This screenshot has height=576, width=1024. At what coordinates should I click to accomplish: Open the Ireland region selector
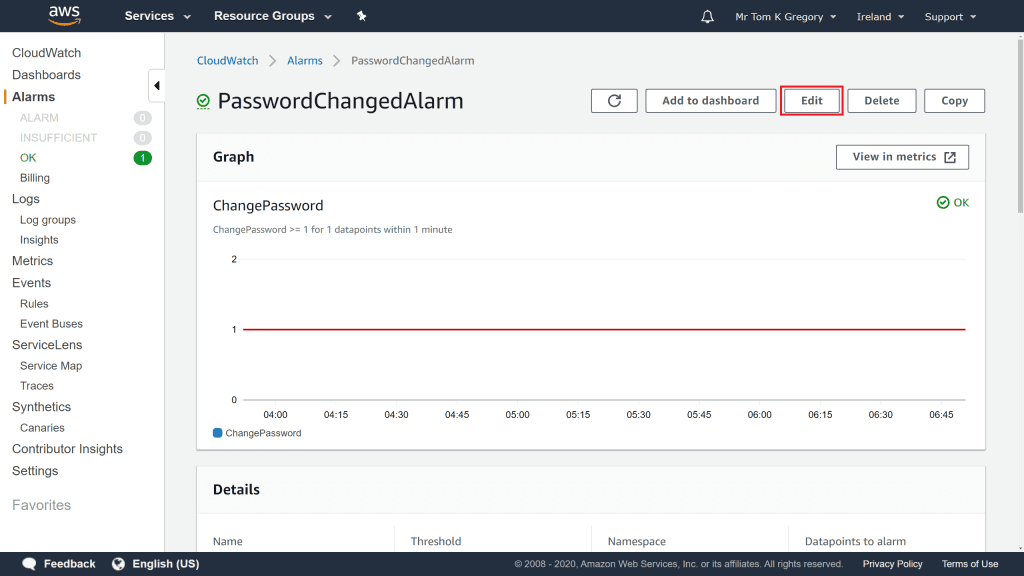[880, 17]
